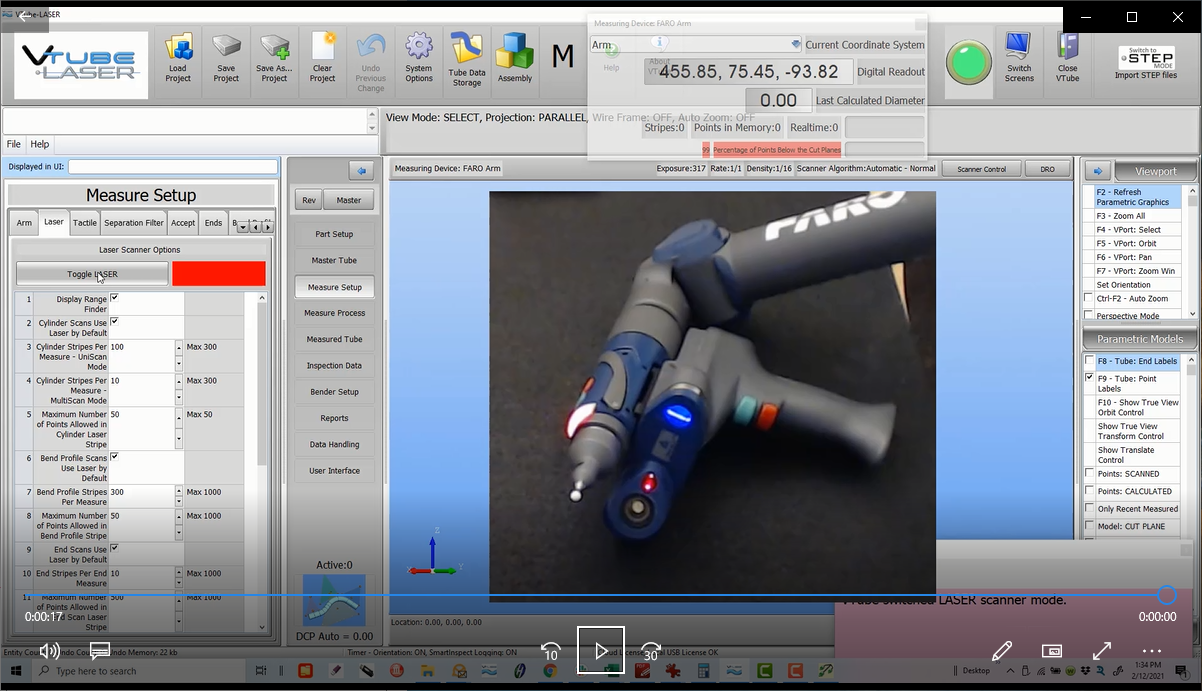Screen dimensions: 1202x691
Task: Collapse the Viewport panel with arrow button
Action: point(1097,171)
